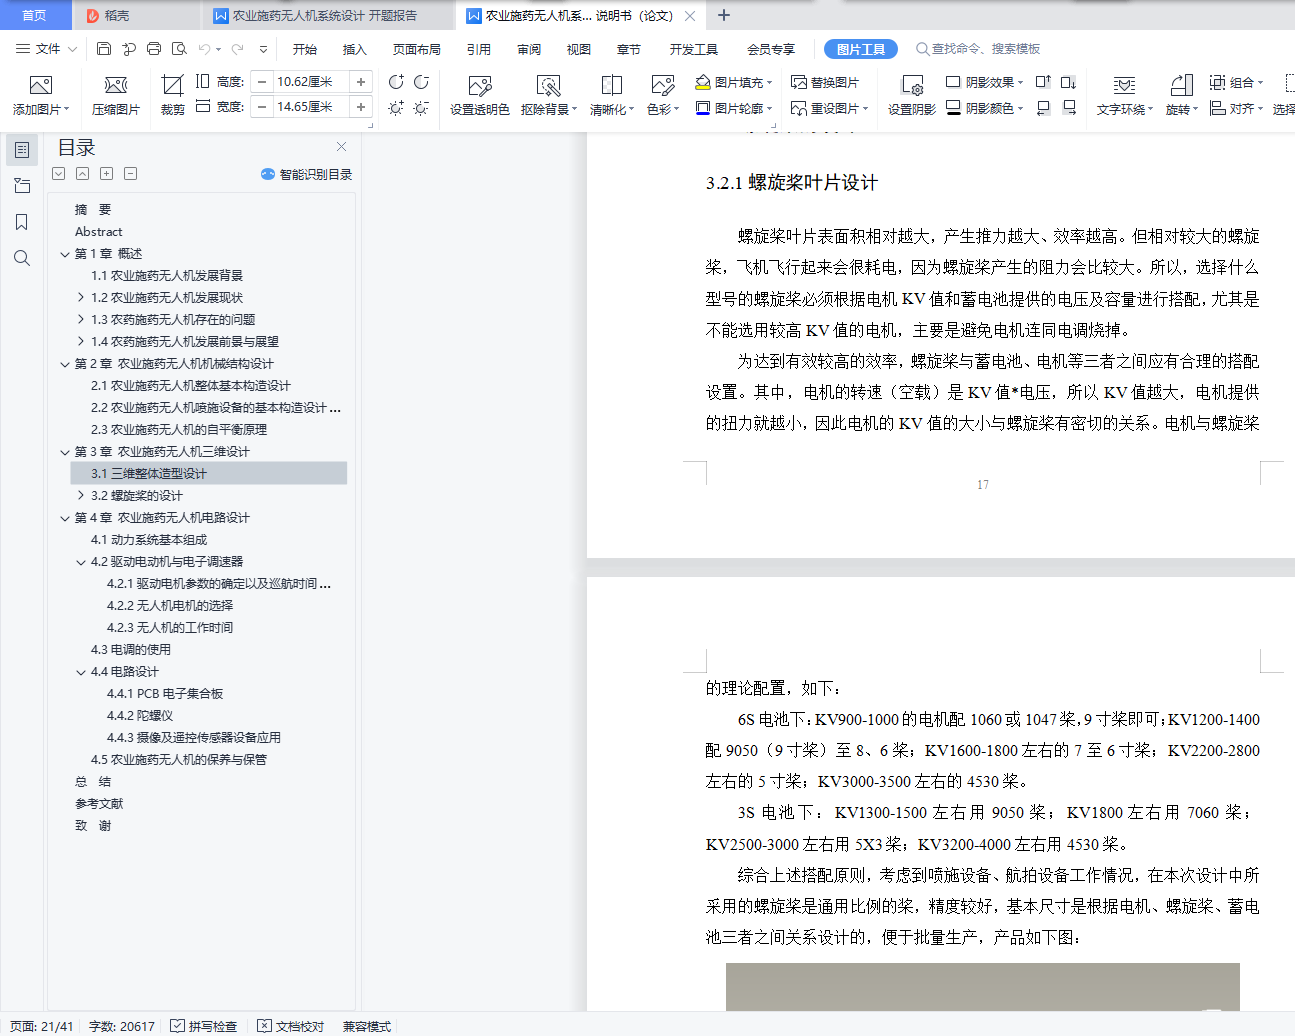The height and width of the screenshot is (1036, 1295).
Task: Expand all outline levels with plus icon
Action: click(x=106, y=174)
